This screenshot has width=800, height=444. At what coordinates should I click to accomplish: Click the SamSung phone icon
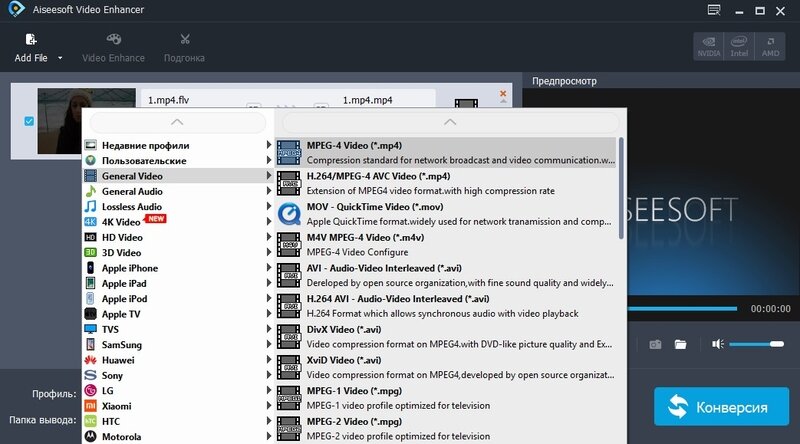(90, 344)
